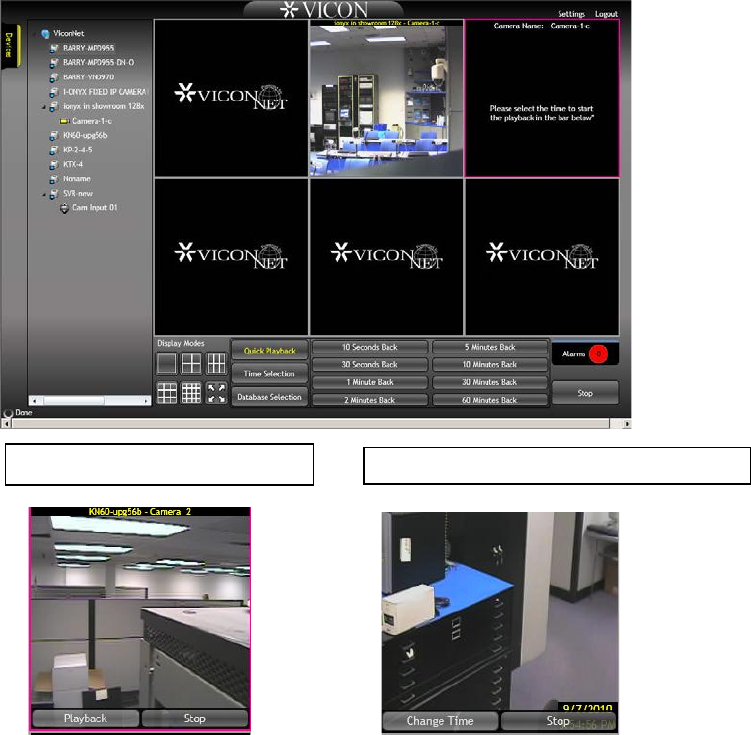Select BARRY-VN0970 in device tree
This screenshot has width=751, height=735.
click(89, 77)
